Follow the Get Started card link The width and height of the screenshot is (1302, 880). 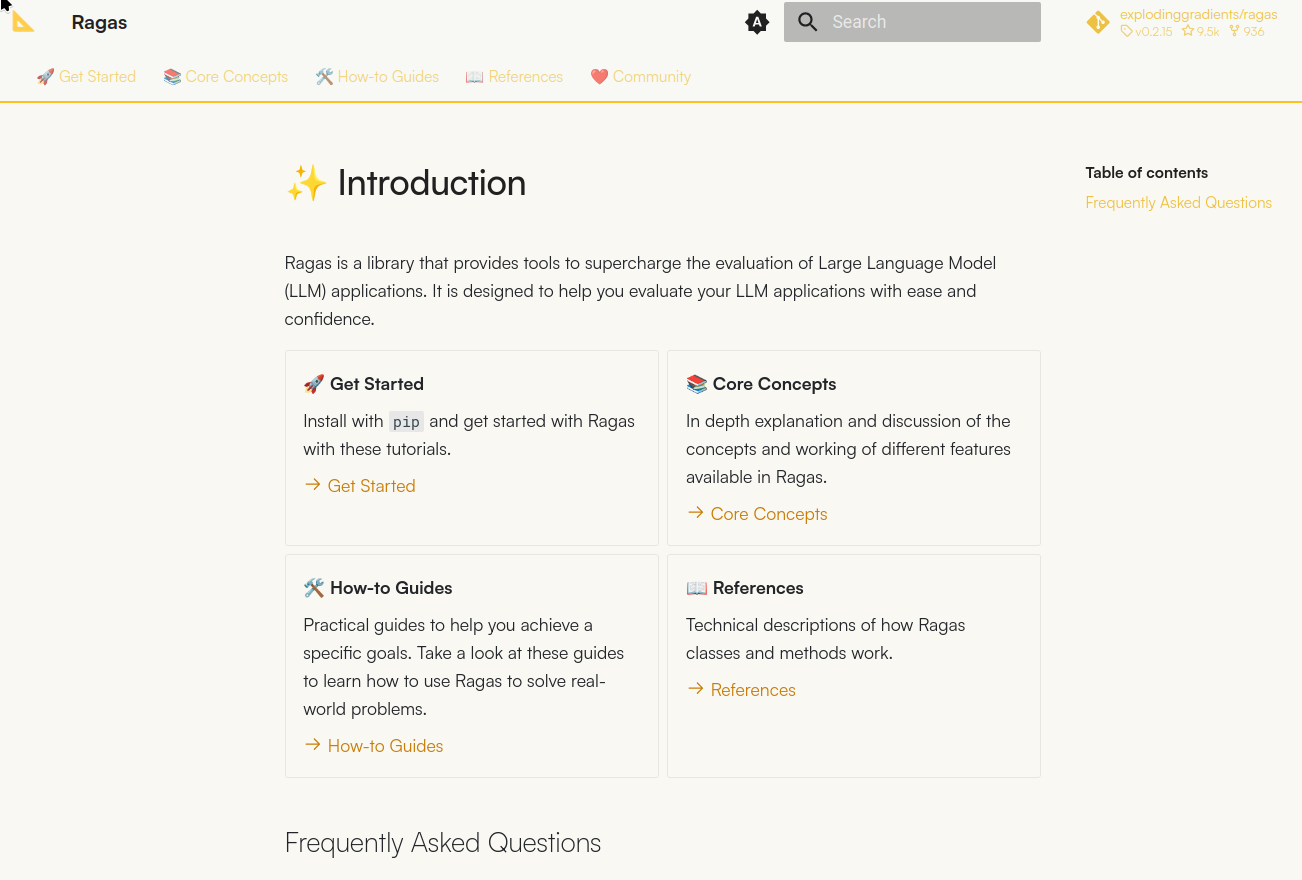tap(371, 486)
